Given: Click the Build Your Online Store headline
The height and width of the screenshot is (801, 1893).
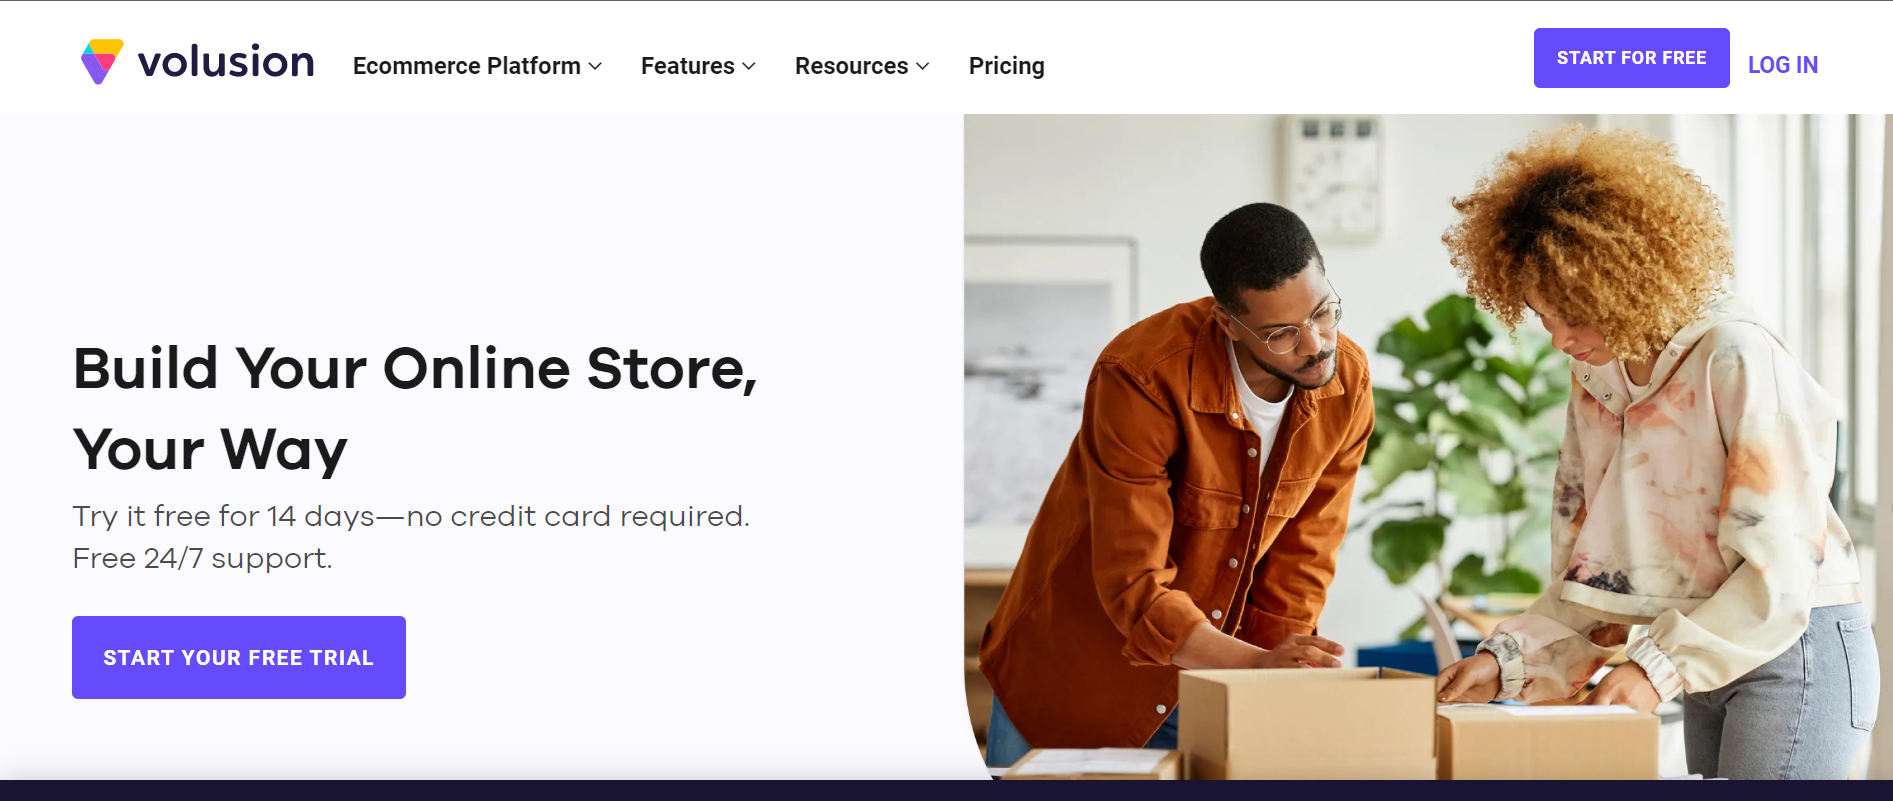Looking at the screenshot, I should tap(415, 408).
